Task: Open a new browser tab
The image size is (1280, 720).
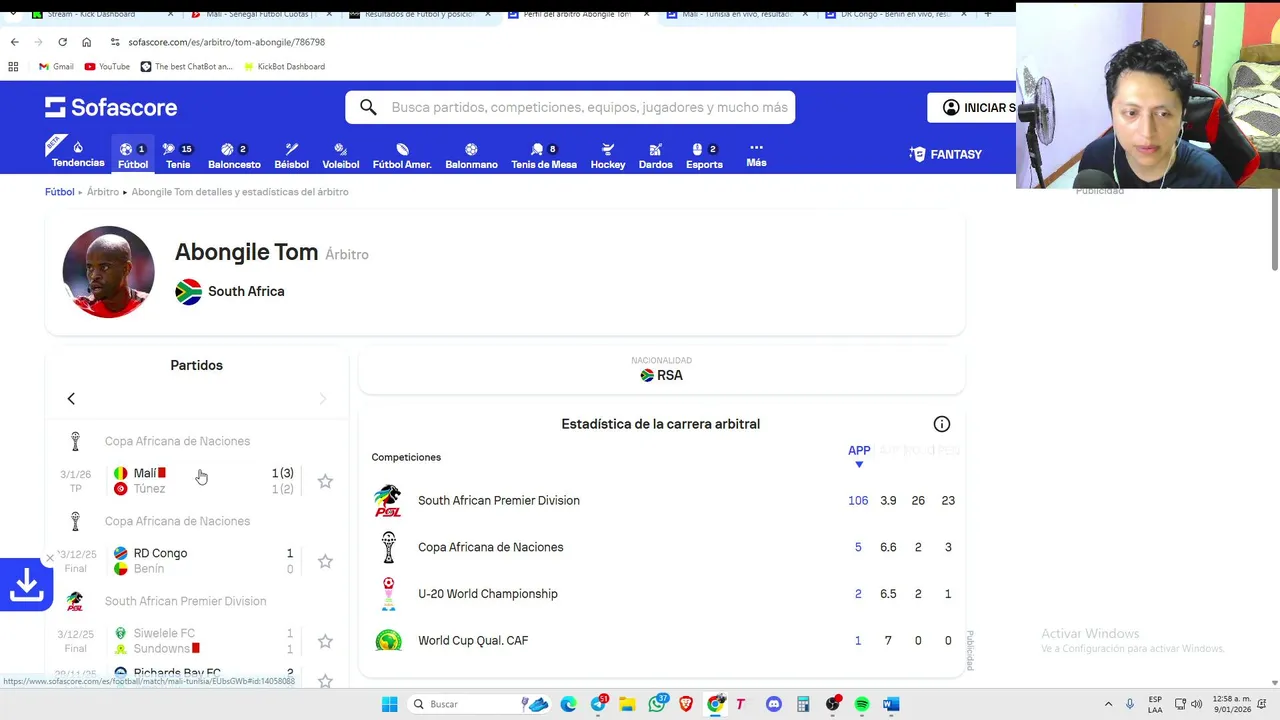Action: click(987, 14)
